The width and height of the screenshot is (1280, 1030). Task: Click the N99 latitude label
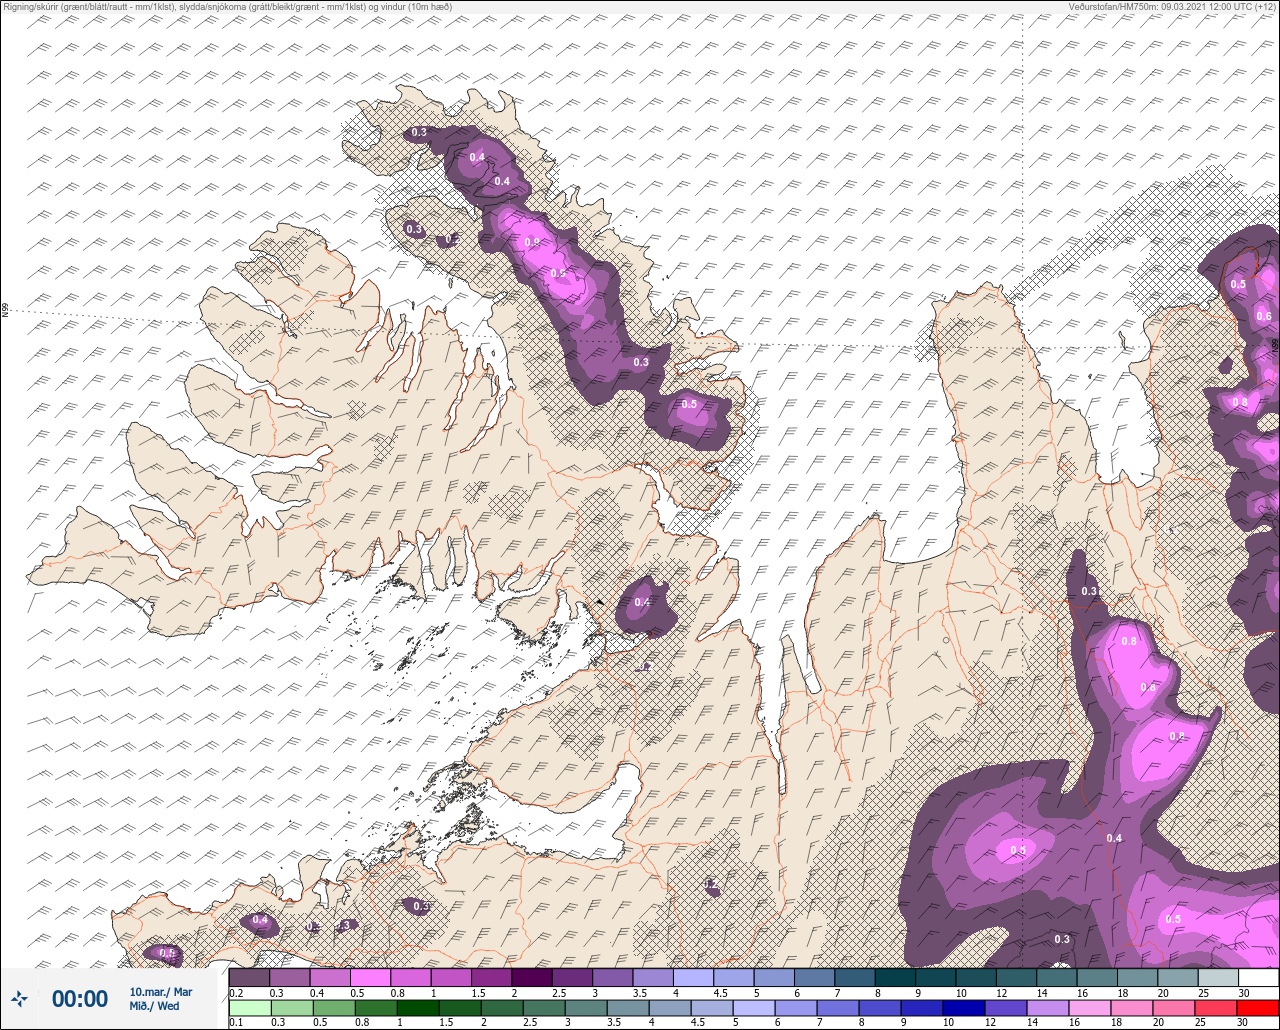coord(5,311)
